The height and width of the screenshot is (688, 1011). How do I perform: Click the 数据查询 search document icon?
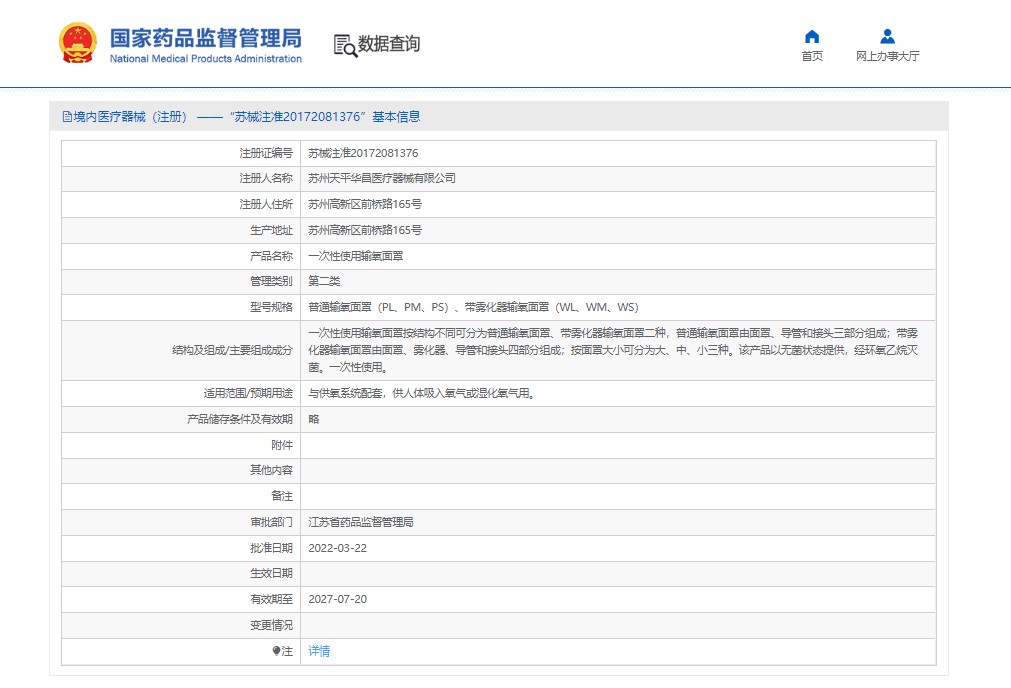(x=344, y=44)
